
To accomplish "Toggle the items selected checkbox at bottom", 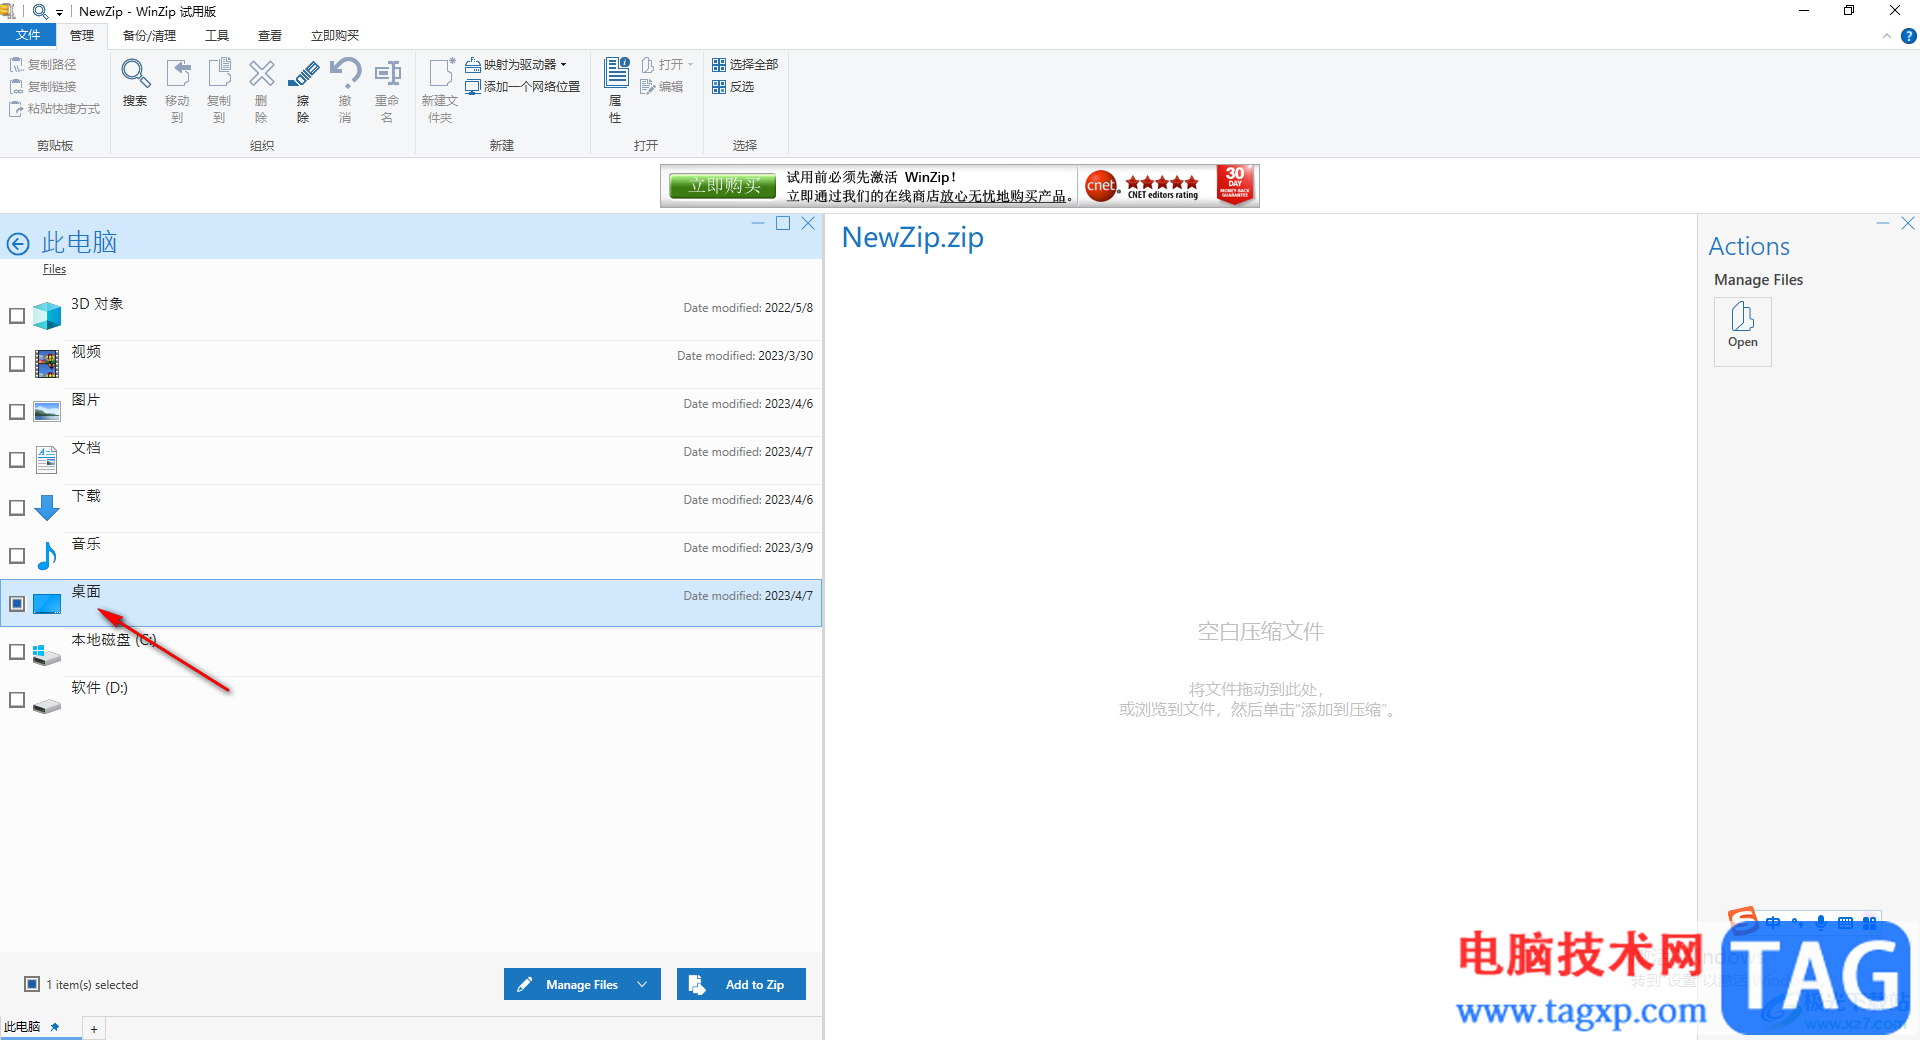I will click(x=32, y=984).
